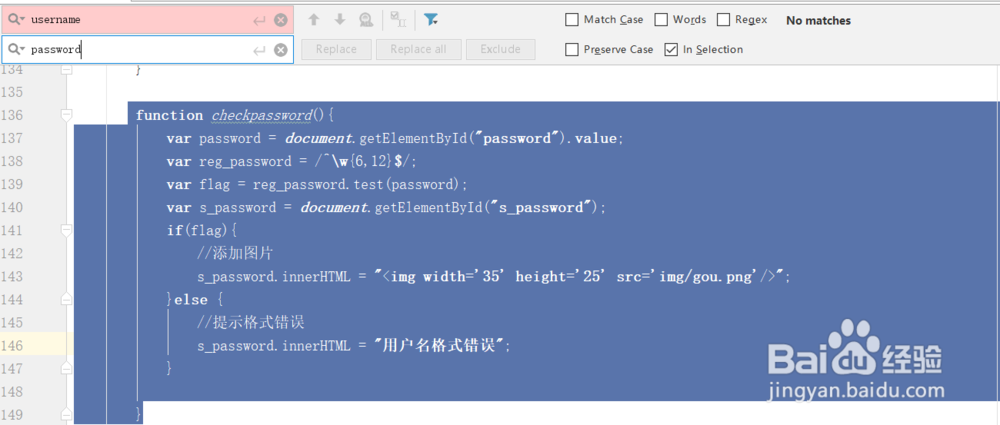Click the img/gou.png innerHTML line
The image size is (1000, 425).
click(x=494, y=276)
